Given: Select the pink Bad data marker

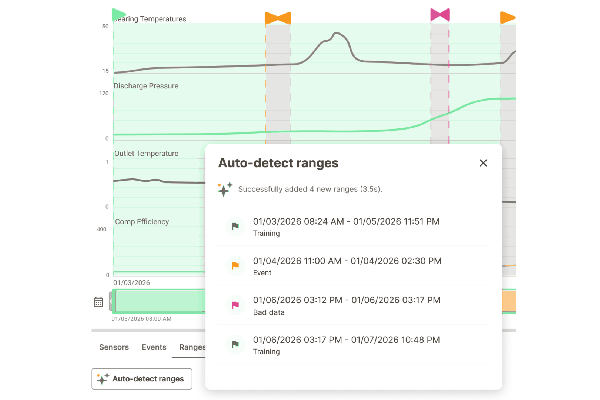Looking at the screenshot, I should point(440,14).
